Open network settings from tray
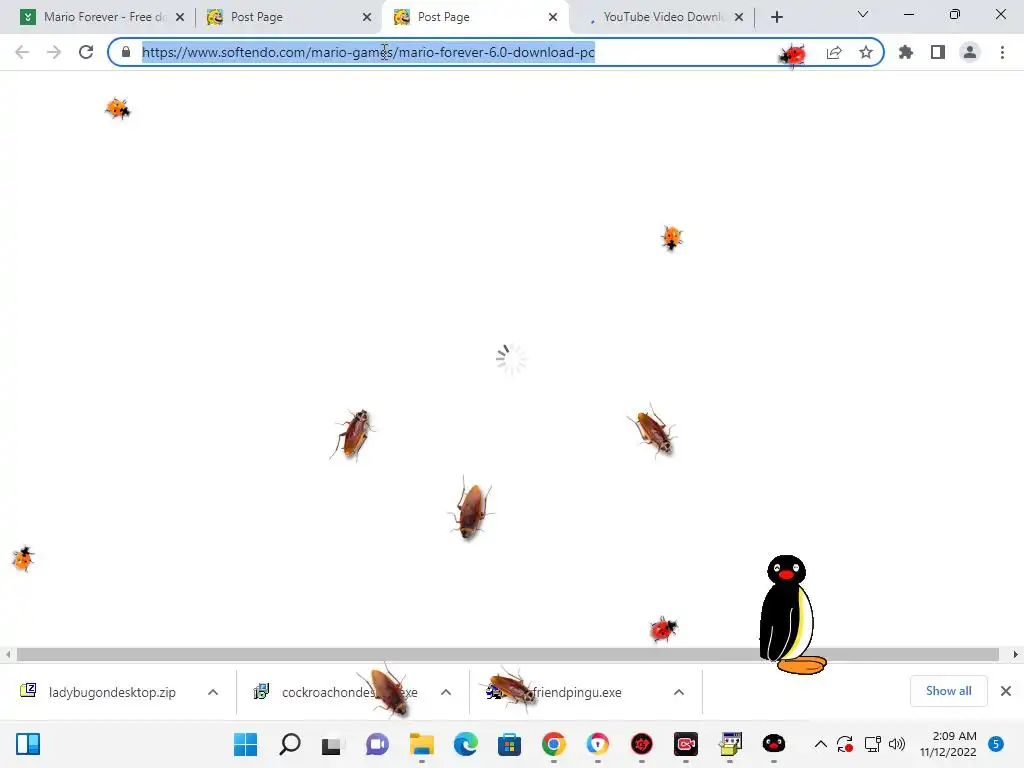The width and height of the screenshot is (1024, 768). [872, 744]
